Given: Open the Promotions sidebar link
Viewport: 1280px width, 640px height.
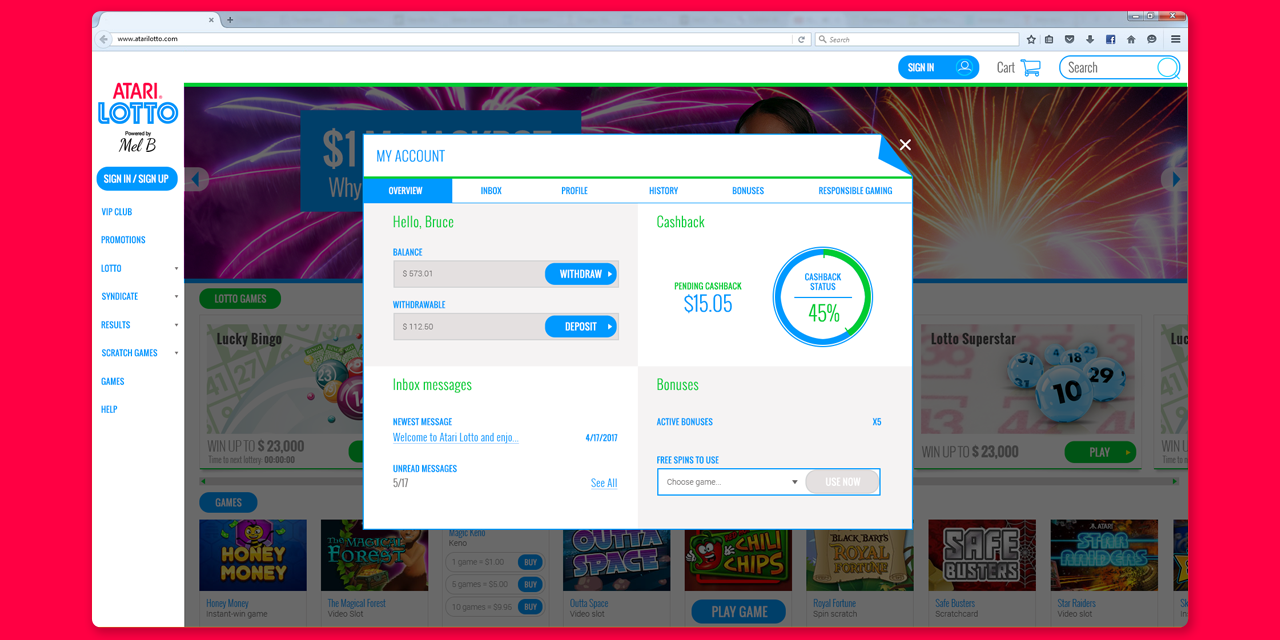Looking at the screenshot, I should [123, 240].
